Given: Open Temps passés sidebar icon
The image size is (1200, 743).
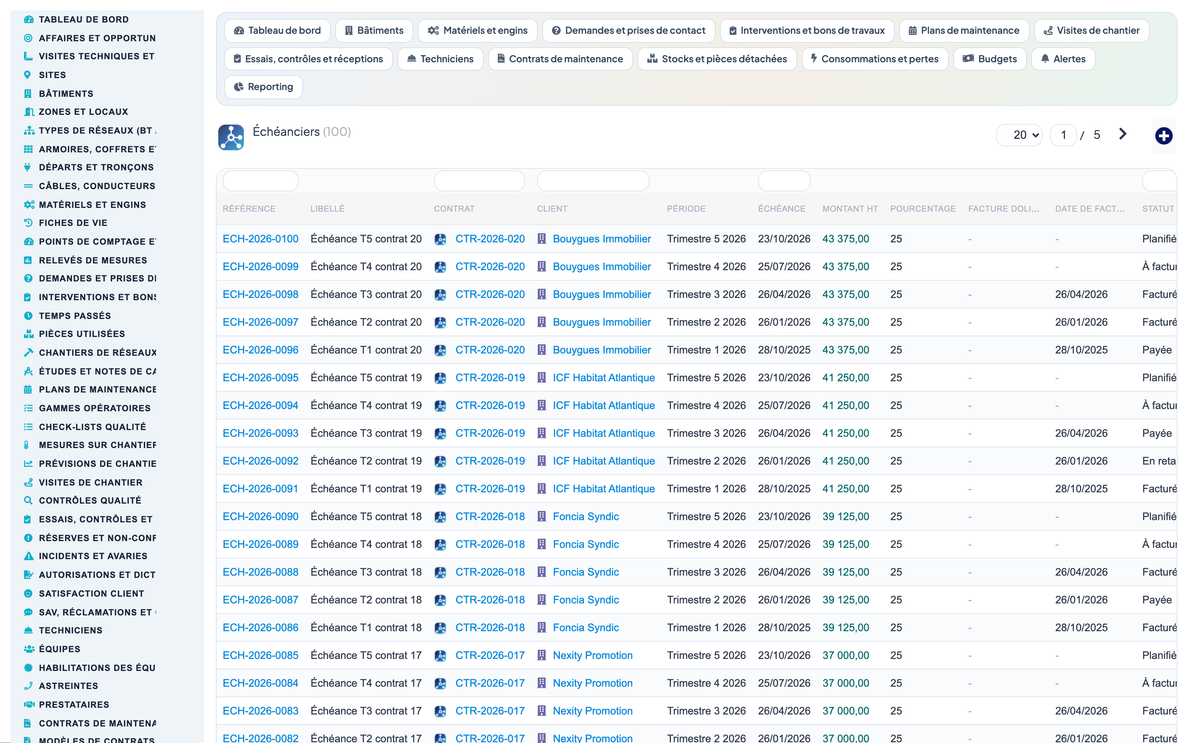Looking at the screenshot, I should 28,316.
